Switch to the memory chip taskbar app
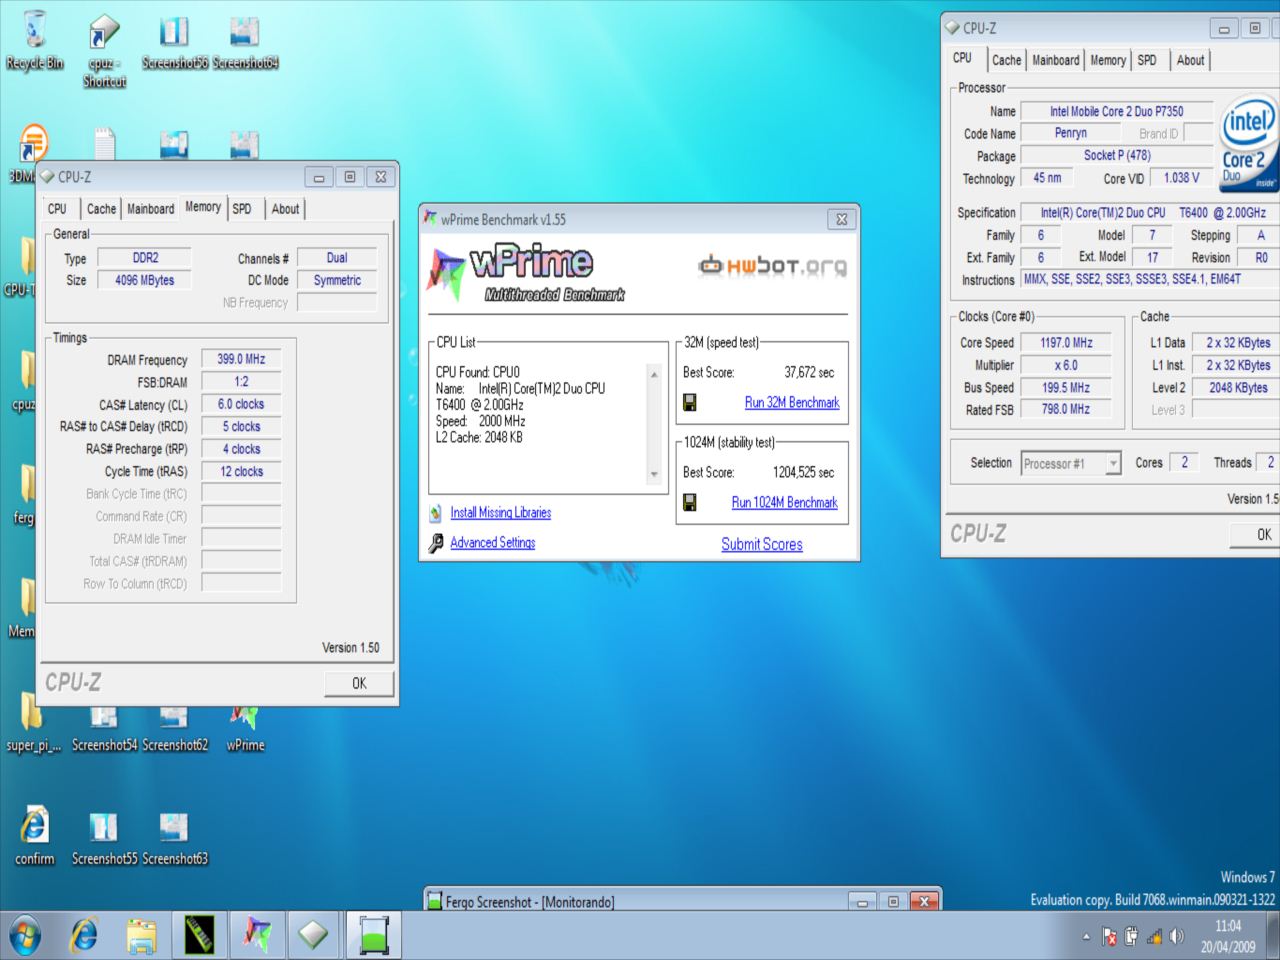1280x960 pixels. tap(200, 936)
